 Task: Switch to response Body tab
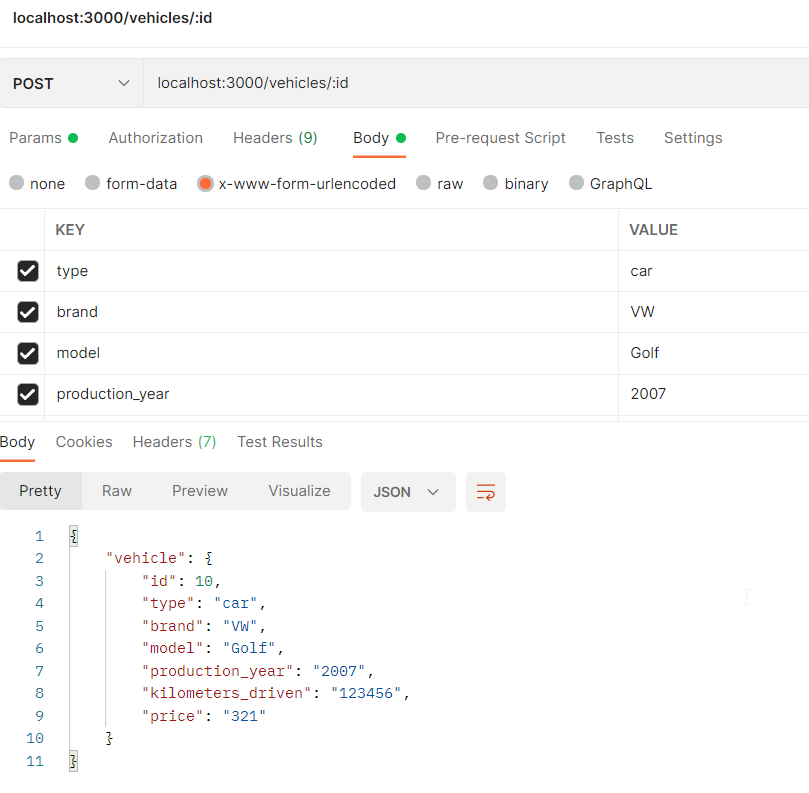point(18,442)
